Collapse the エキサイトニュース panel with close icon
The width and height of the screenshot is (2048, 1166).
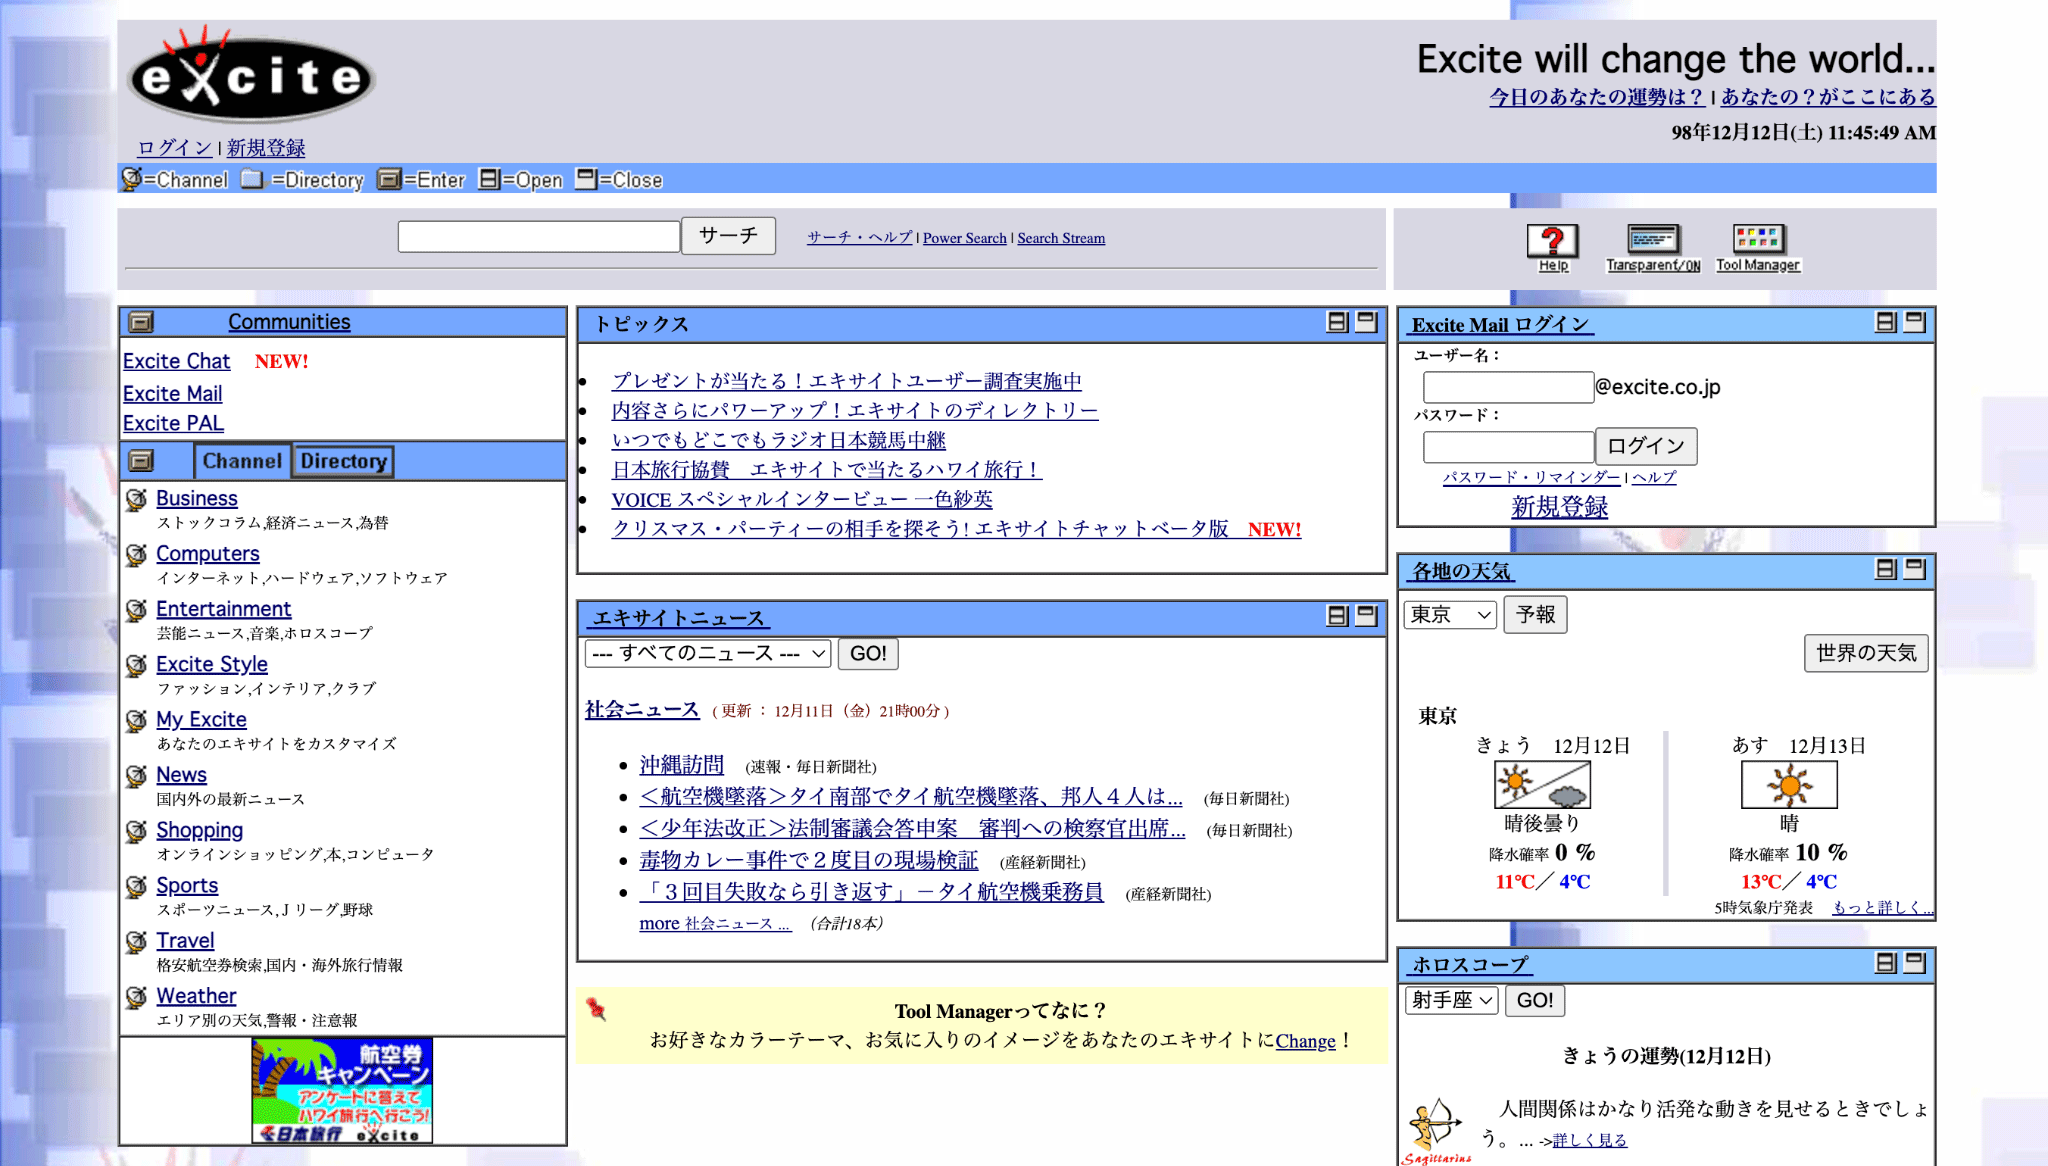pyautogui.click(x=1366, y=616)
